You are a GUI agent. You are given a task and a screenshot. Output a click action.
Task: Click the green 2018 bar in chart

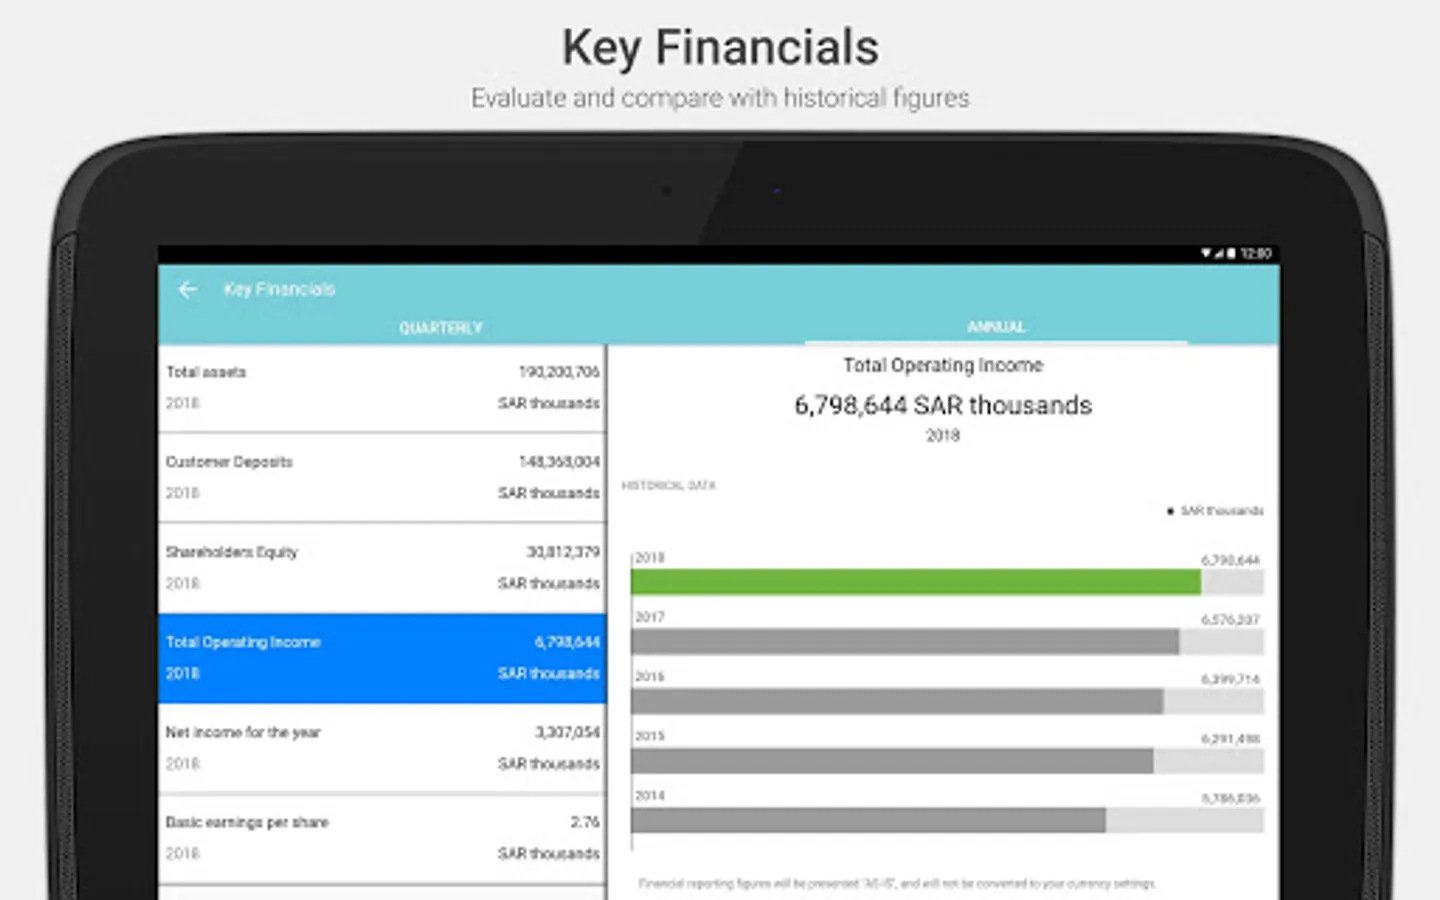click(916, 582)
